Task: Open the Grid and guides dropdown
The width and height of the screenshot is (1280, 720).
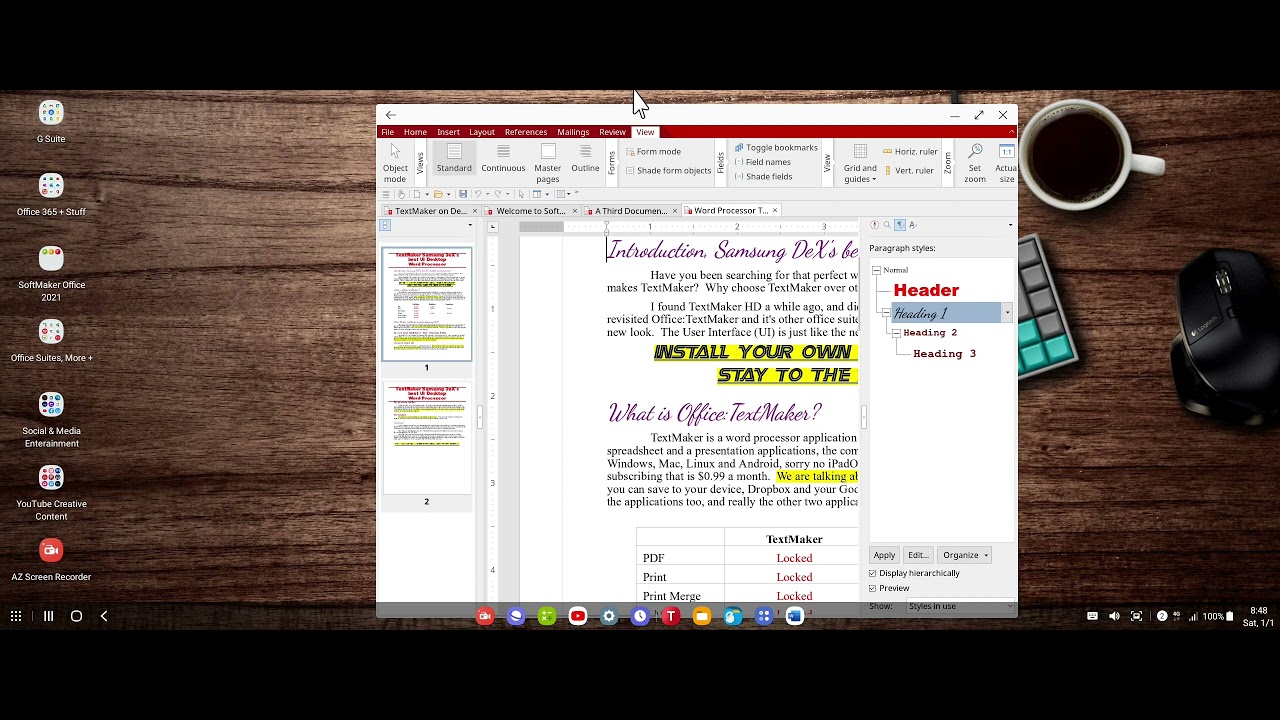Action: [860, 163]
